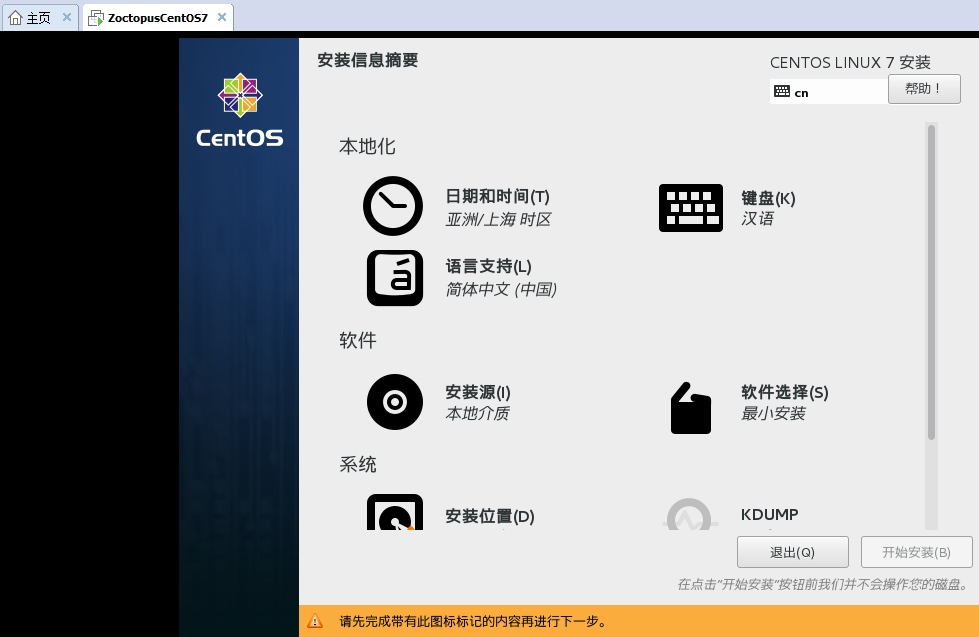Click the VM icon on ZoctopusCentOS7 tab
The height and width of the screenshot is (637, 979).
coord(96,17)
